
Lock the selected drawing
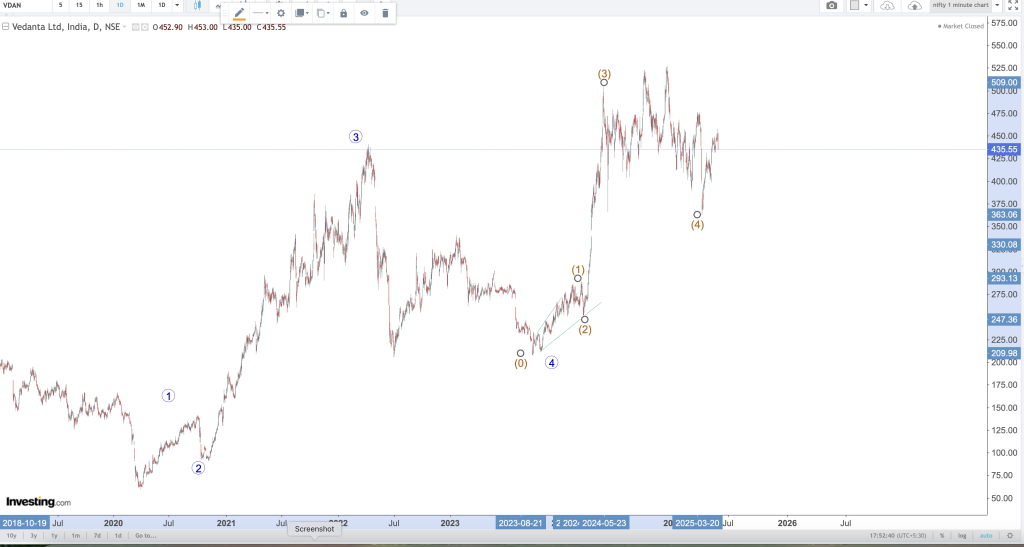(344, 13)
